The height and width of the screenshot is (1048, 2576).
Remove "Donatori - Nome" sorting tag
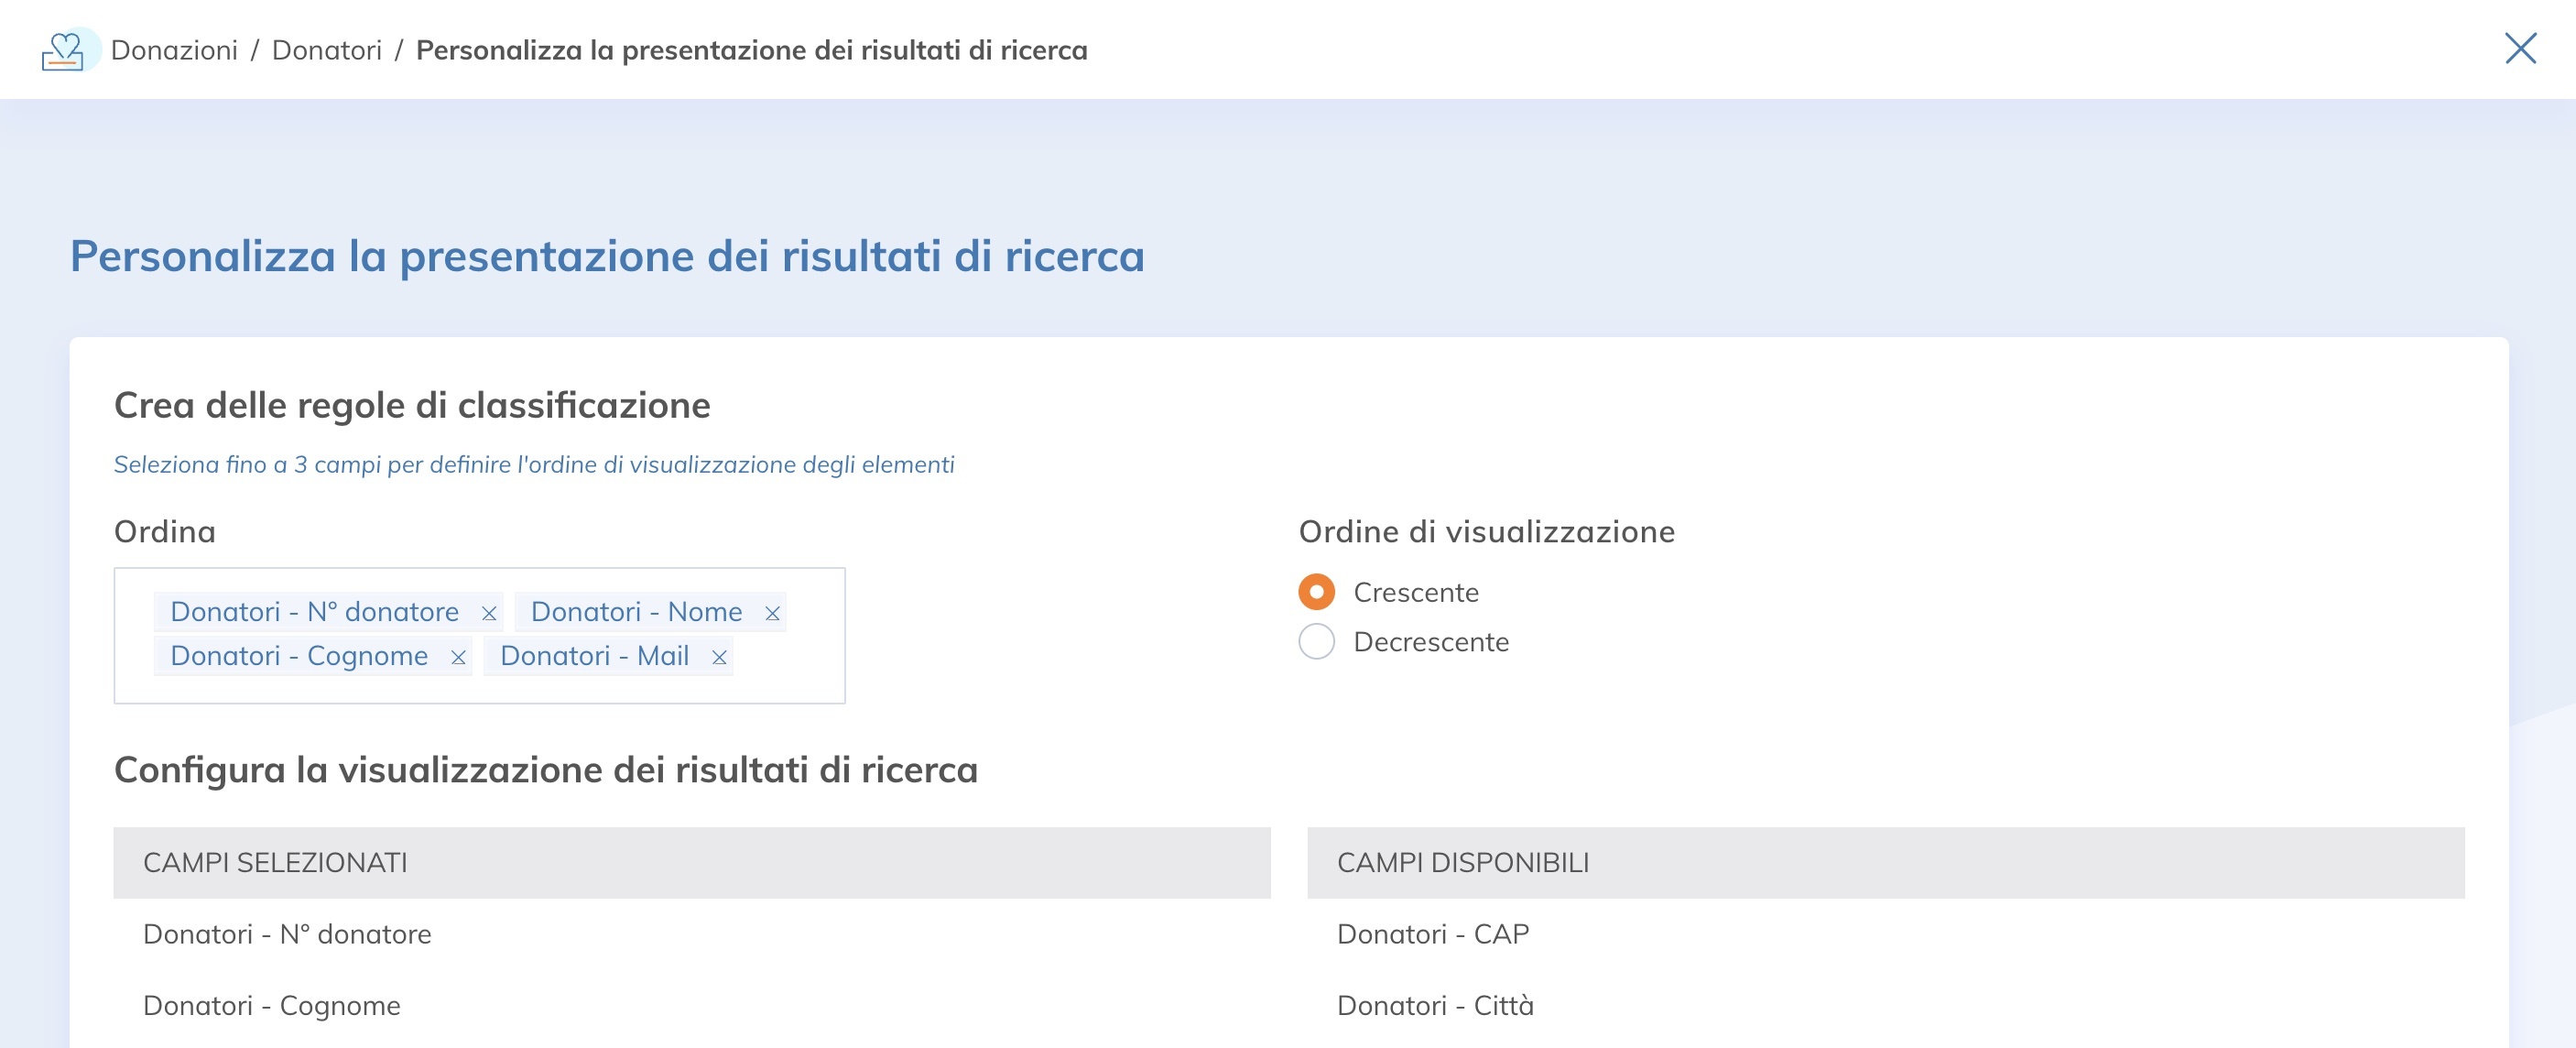pyautogui.click(x=771, y=611)
